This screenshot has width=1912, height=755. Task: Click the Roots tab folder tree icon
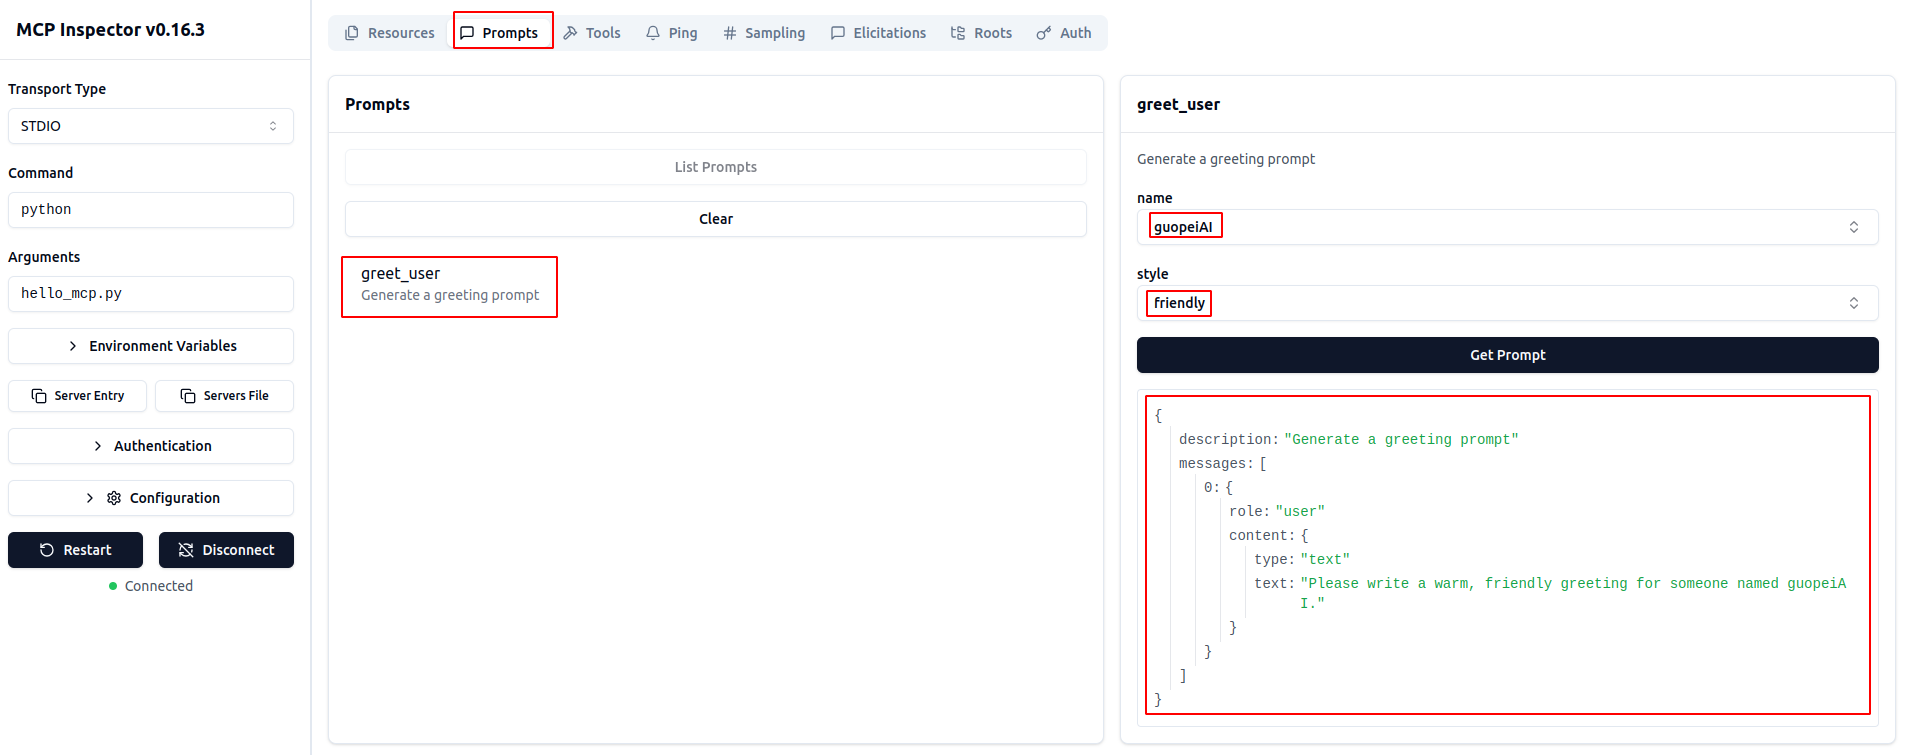pos(958,33)
